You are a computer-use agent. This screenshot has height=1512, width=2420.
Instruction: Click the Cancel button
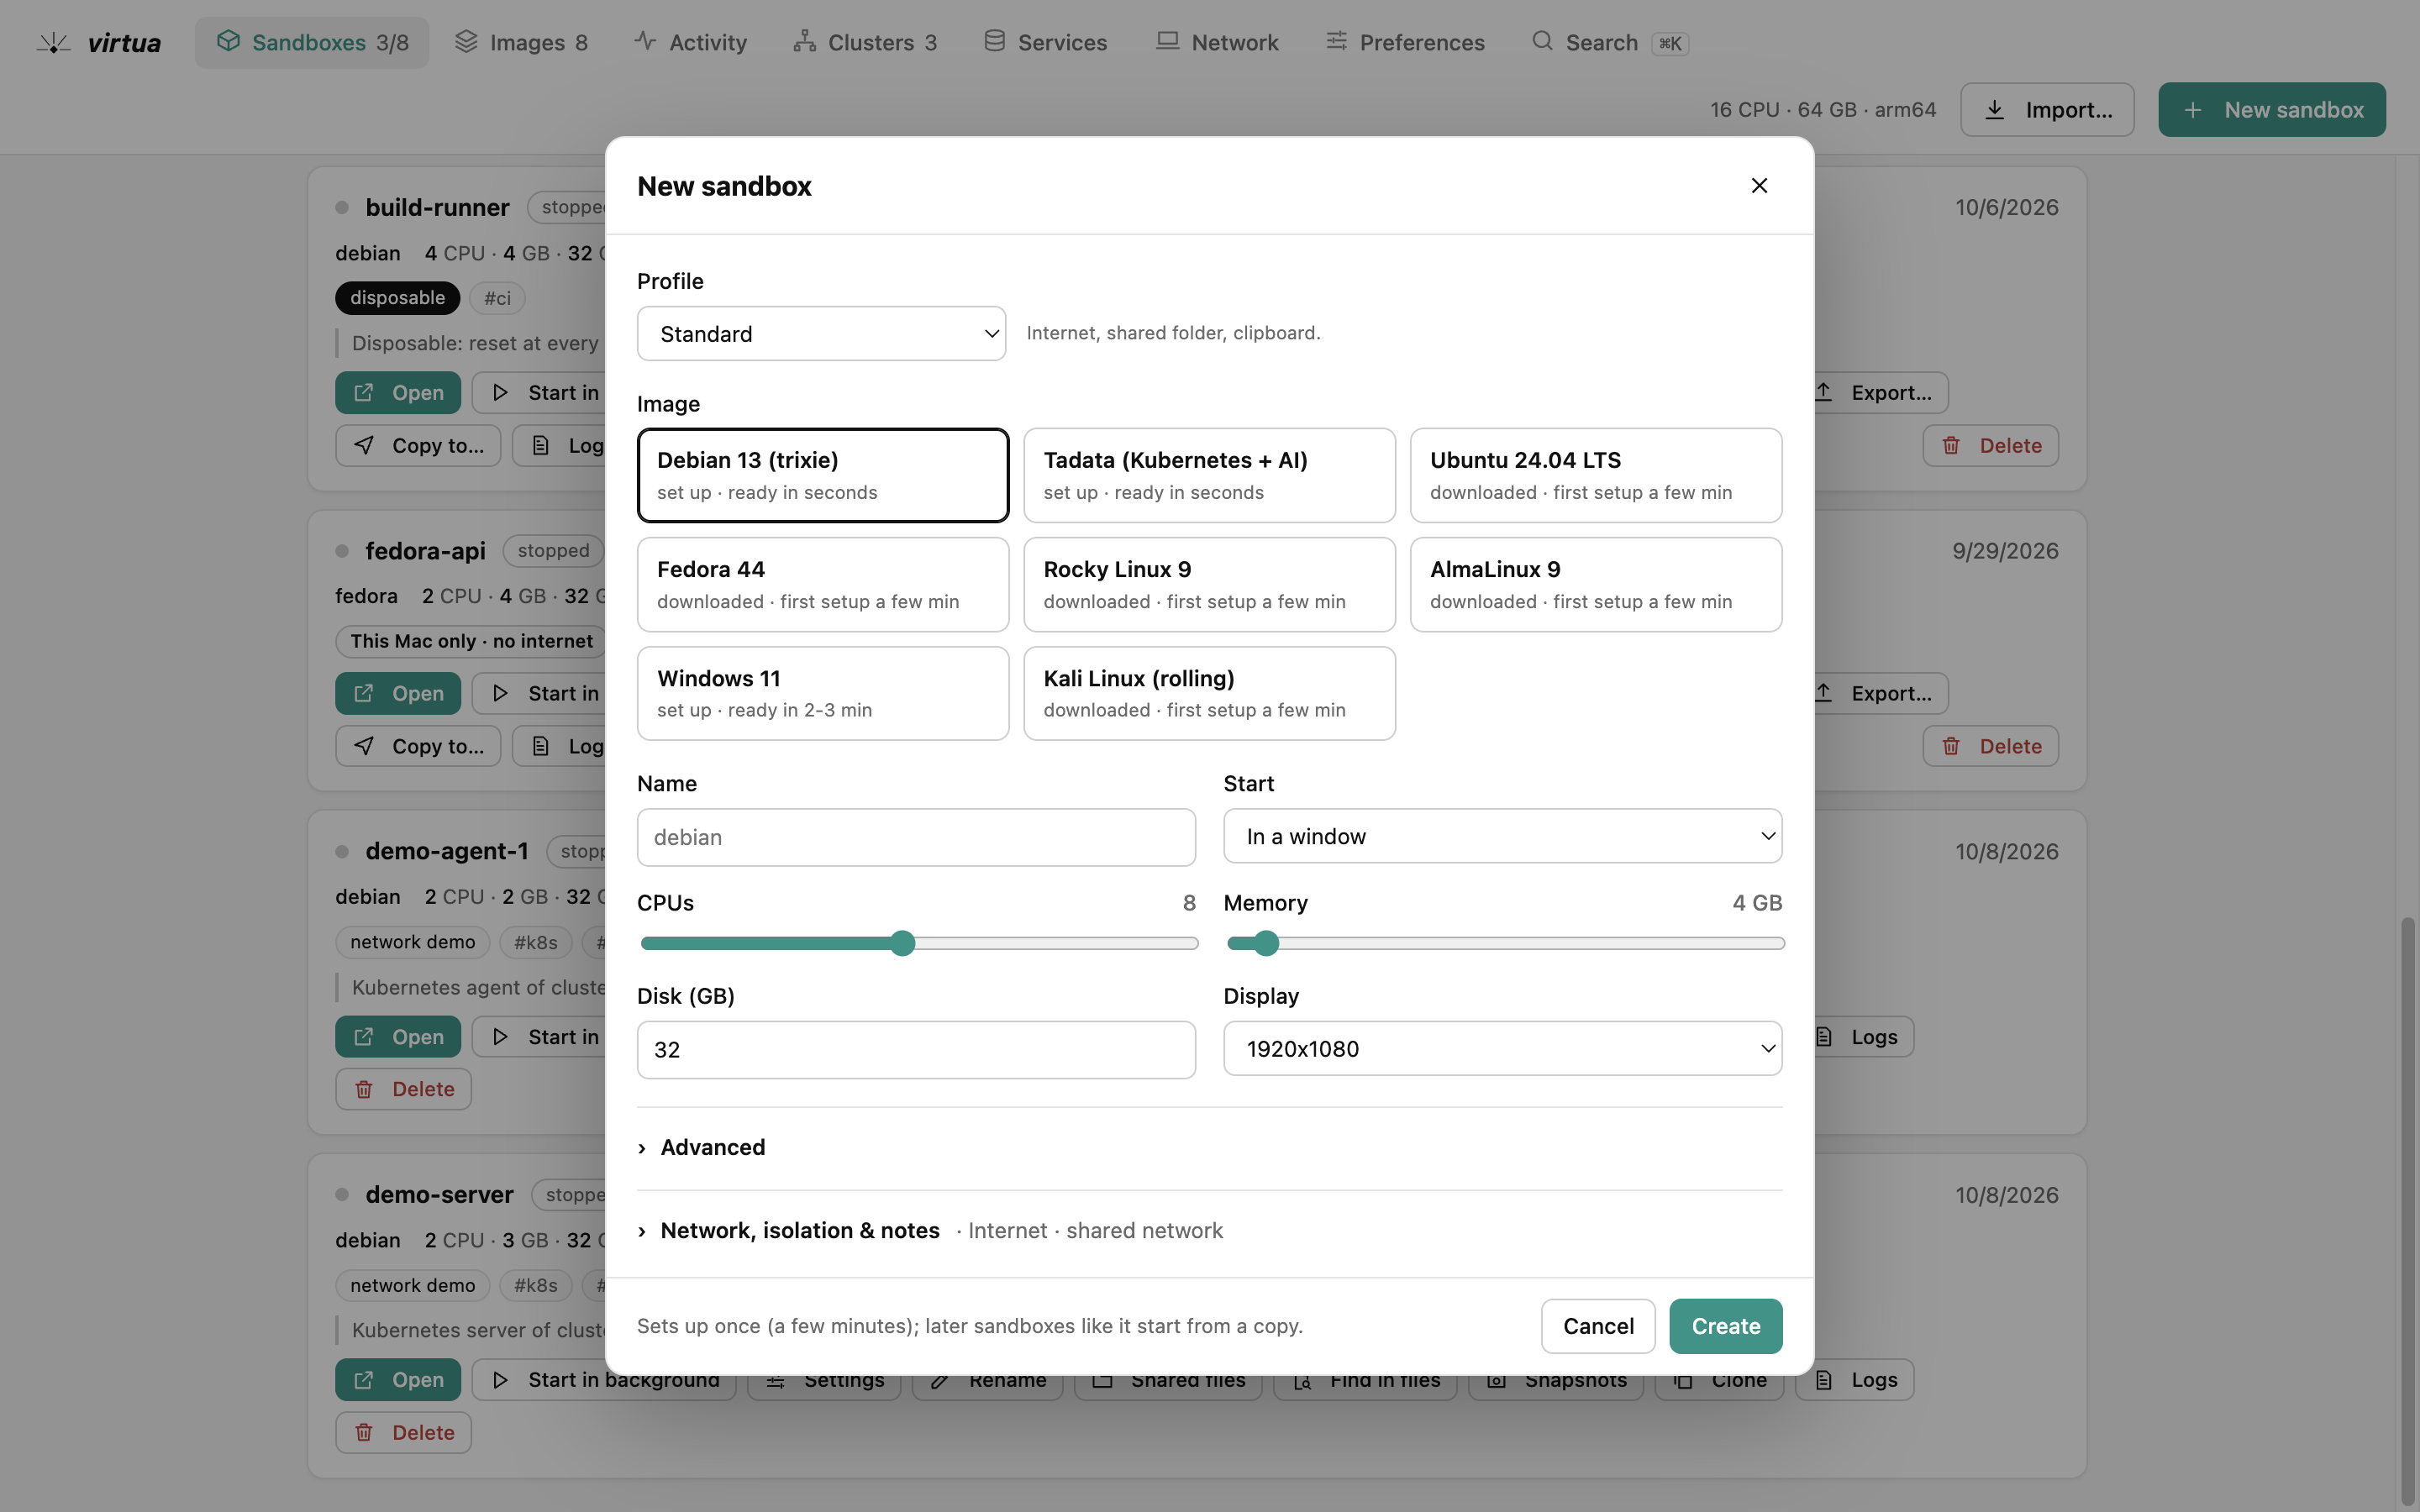tap(1598, 1326)
